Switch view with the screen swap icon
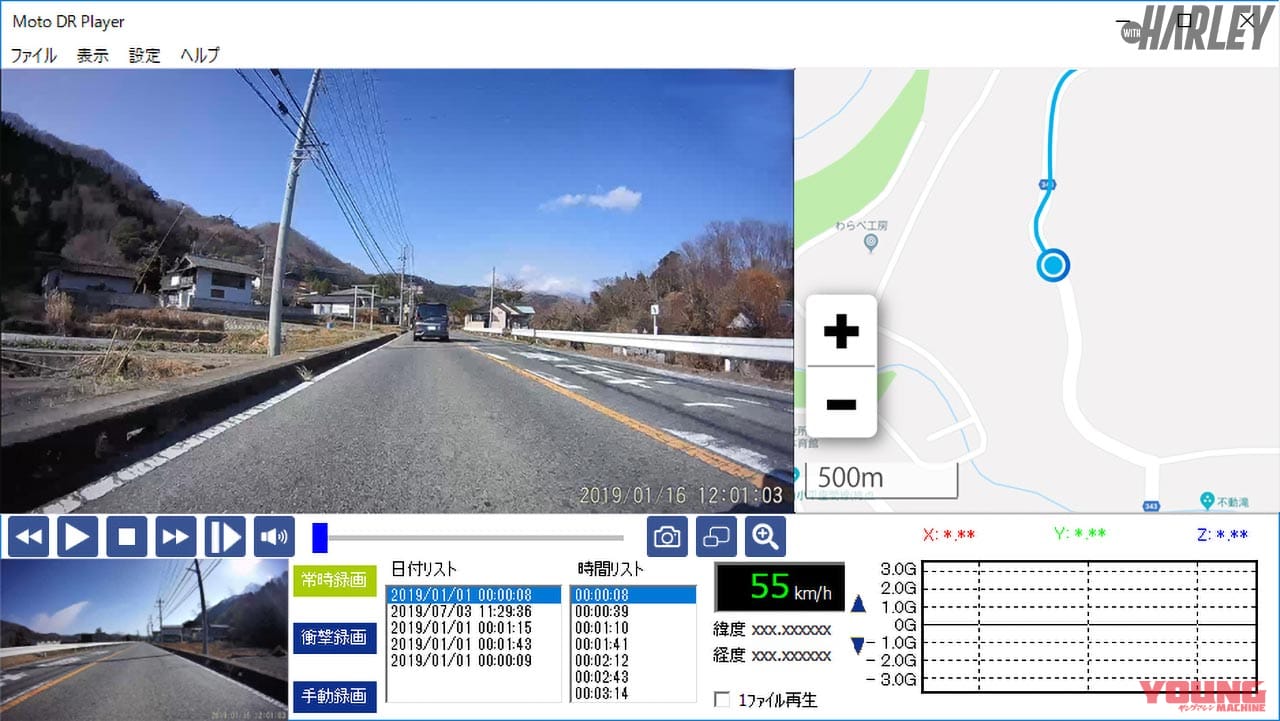The image size is (1280, 721). point(716,537)
